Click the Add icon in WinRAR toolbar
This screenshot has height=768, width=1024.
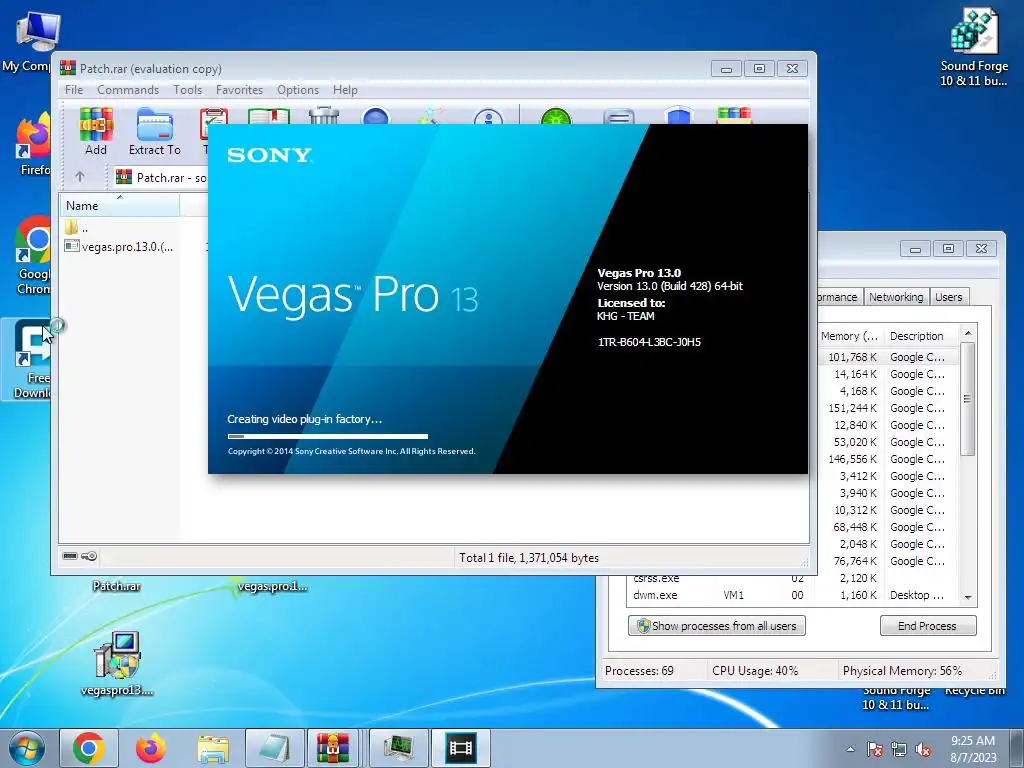tap(96, 131)
